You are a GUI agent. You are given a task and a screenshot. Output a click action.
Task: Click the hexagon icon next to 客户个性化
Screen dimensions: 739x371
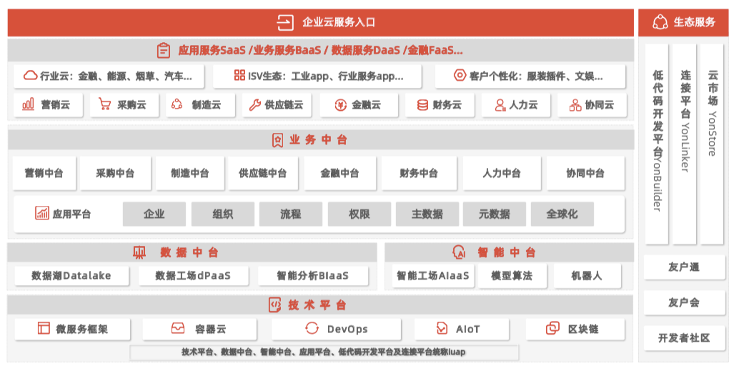[x=460, y=75]
